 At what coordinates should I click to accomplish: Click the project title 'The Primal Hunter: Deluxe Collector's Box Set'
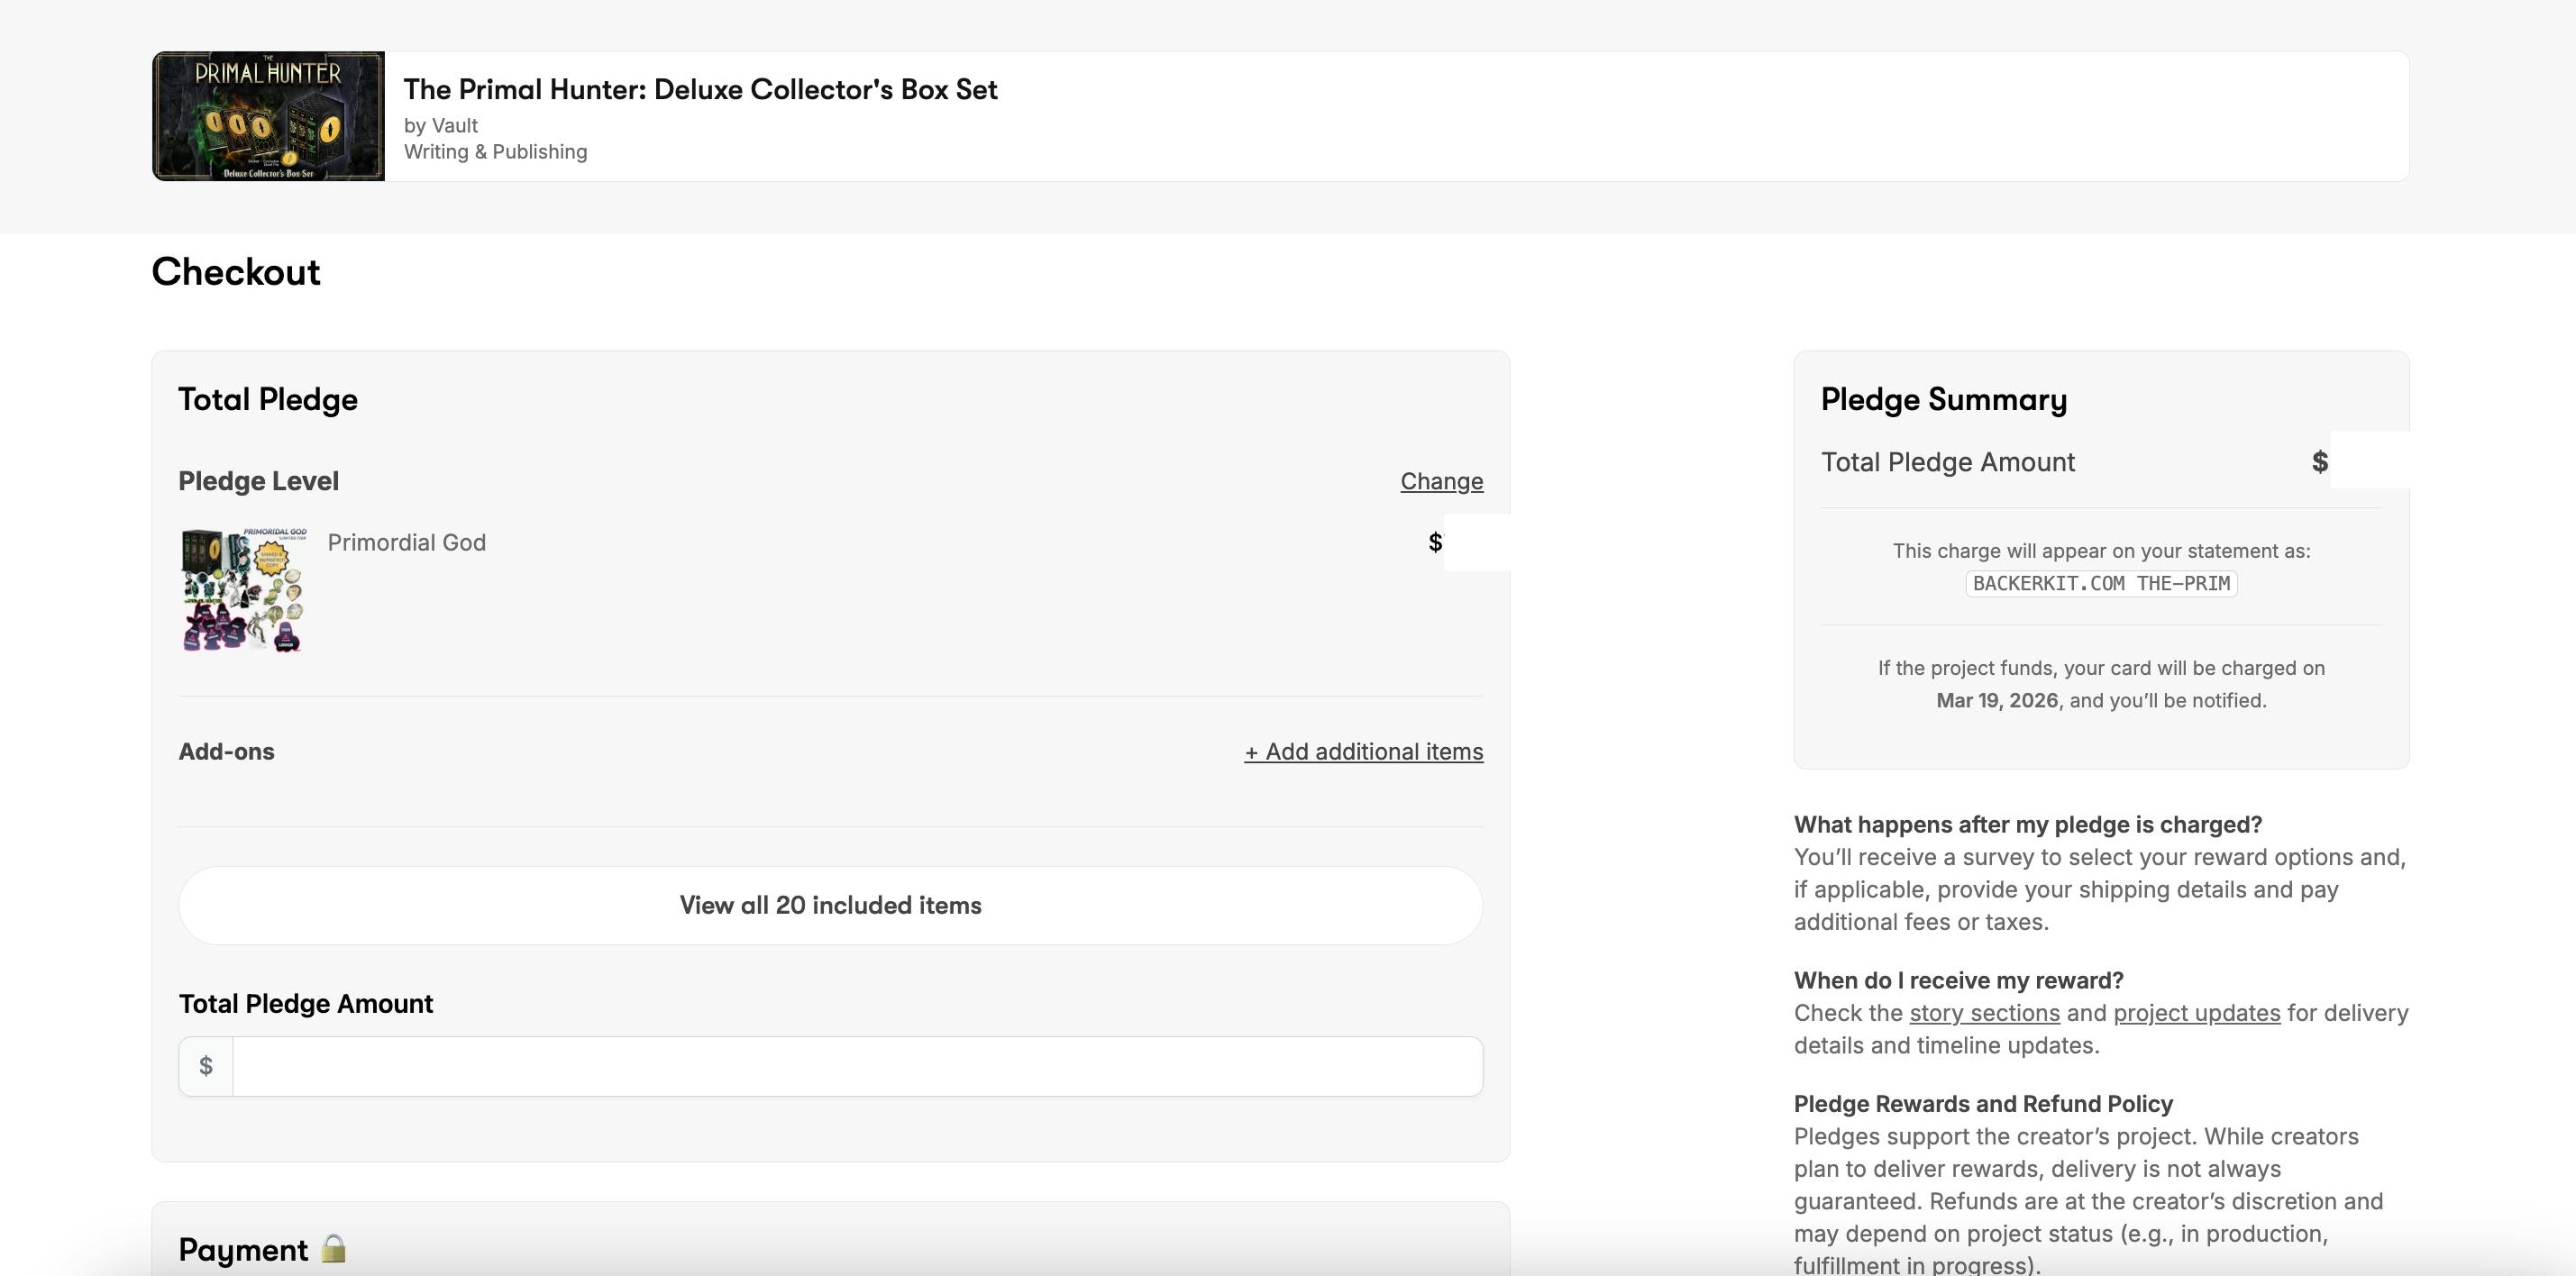(700, 89)
